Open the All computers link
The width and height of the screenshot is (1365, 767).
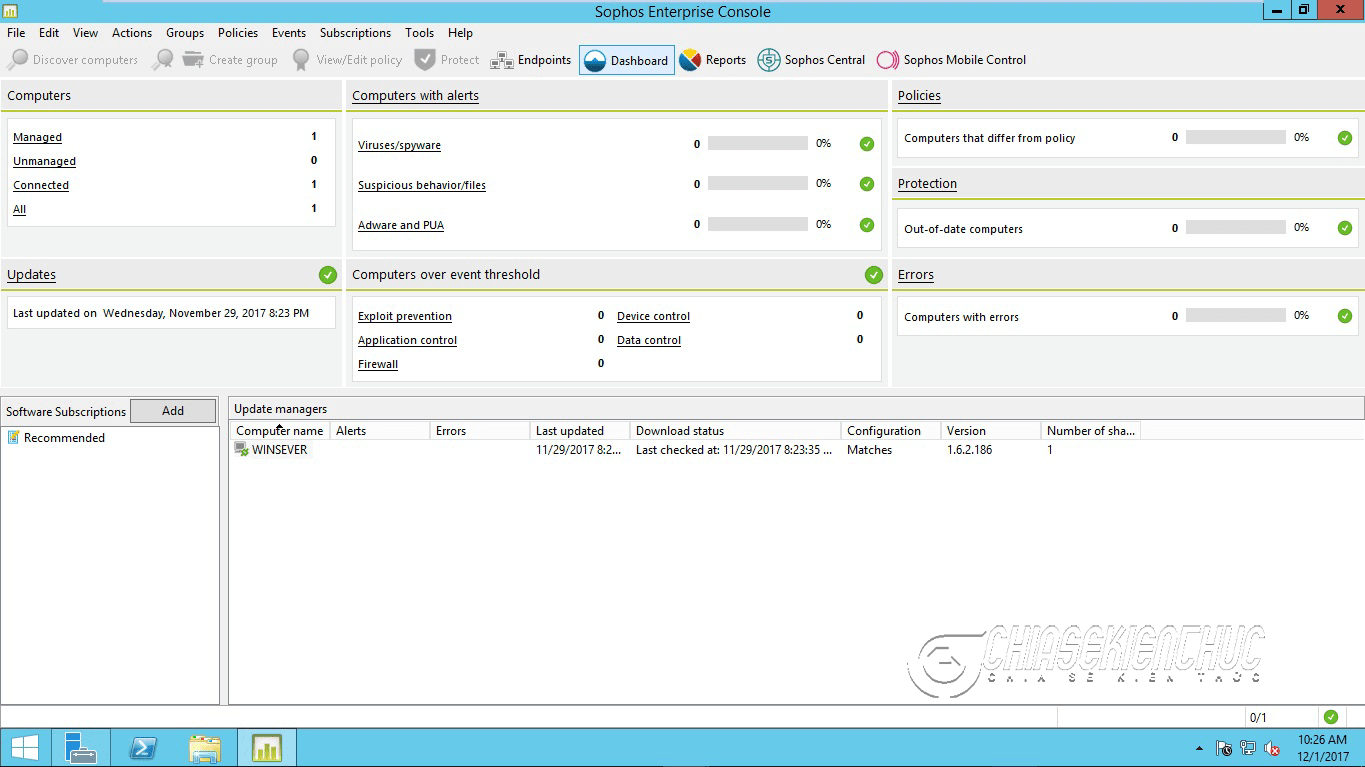(19, 209)
